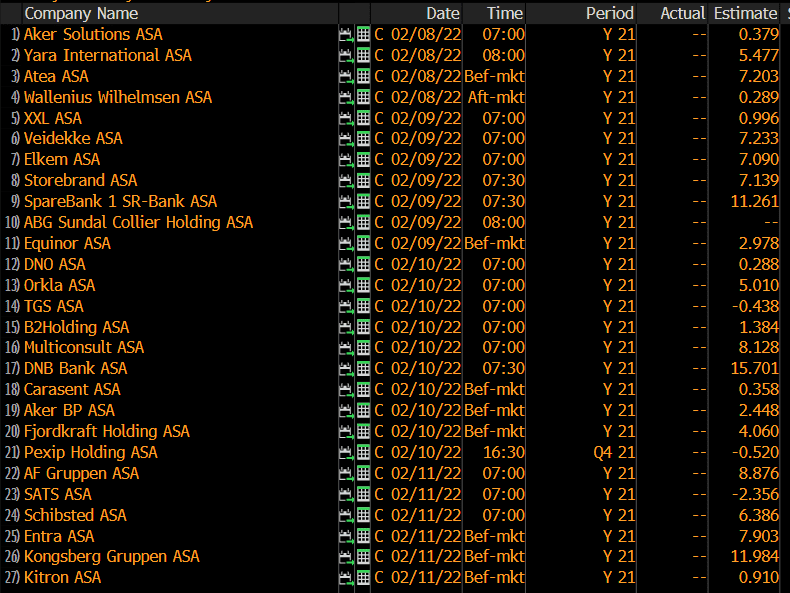This screenshot has height=593, width=790.
Task: Open Entra ASA company entry
Action: pyautogui.click(x=59, y=537)
